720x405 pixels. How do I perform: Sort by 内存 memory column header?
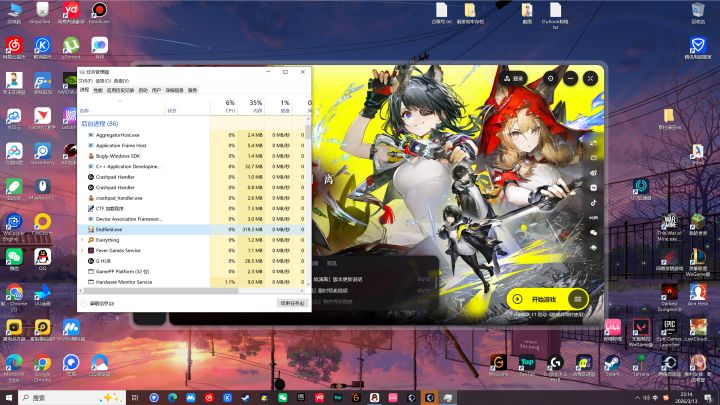point(251,106)
